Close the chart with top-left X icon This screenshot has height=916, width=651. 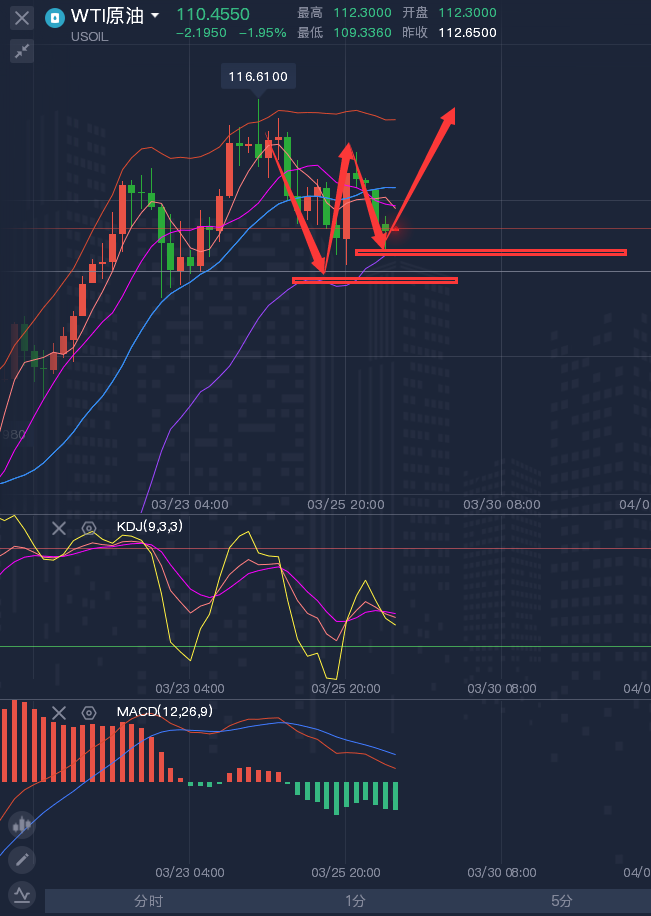coord(22,18)
